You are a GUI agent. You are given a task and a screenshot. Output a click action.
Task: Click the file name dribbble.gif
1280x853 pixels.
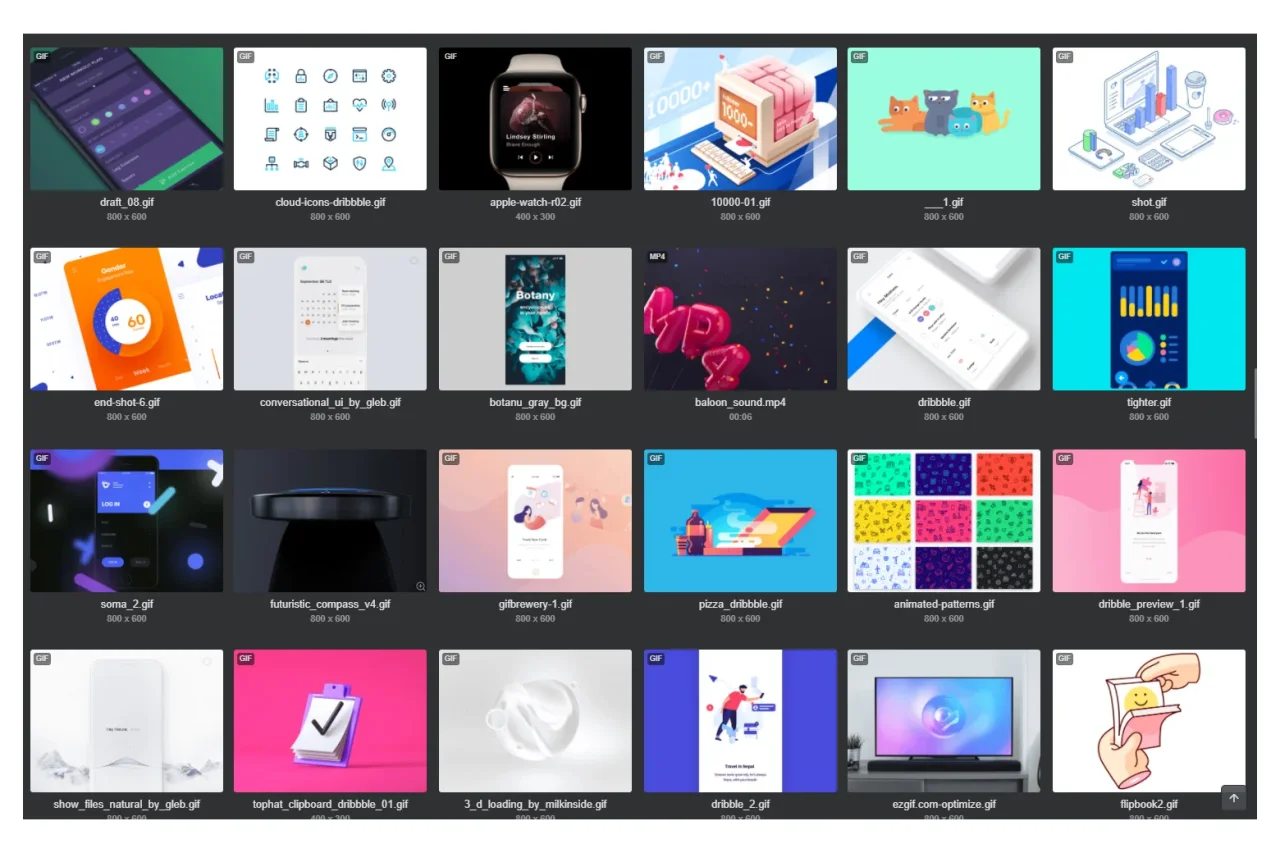tap(944, 402)
